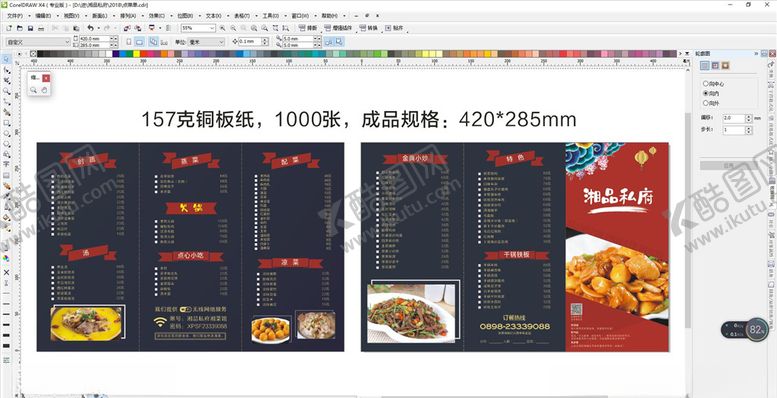The height and width of the screenshot is (398, 777).
Task: Select the Eyedropper tool in the toolbox
Action: [6, 196]
